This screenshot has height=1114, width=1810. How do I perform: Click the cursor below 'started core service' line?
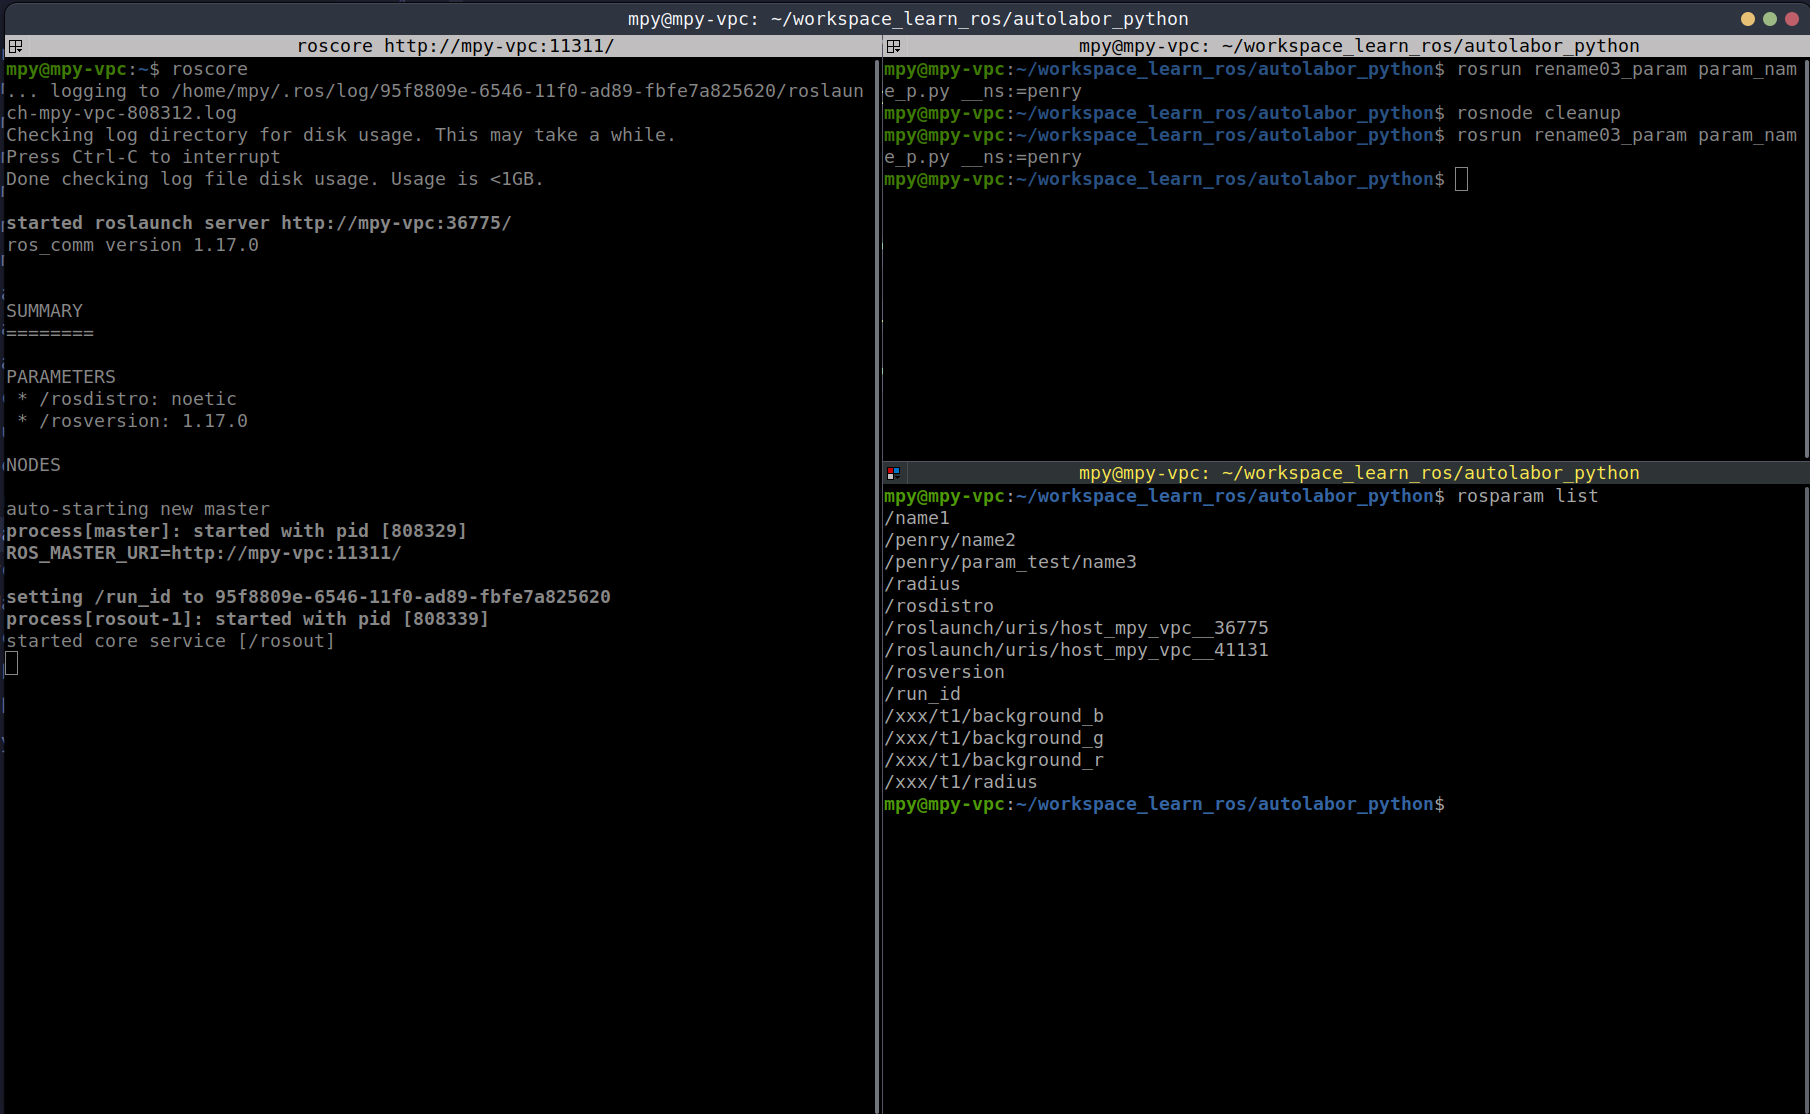[x=12, y=663]
